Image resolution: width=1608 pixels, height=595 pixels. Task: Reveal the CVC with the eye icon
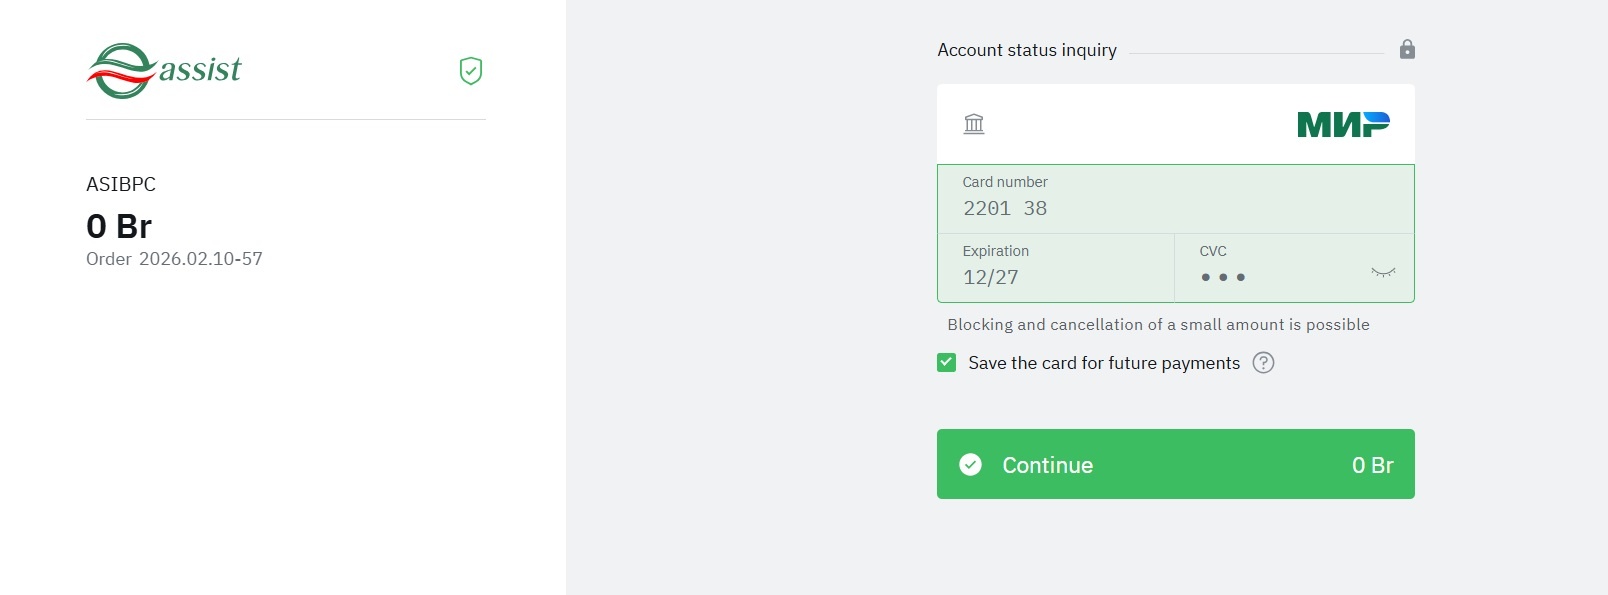[x=1383, y=272]
